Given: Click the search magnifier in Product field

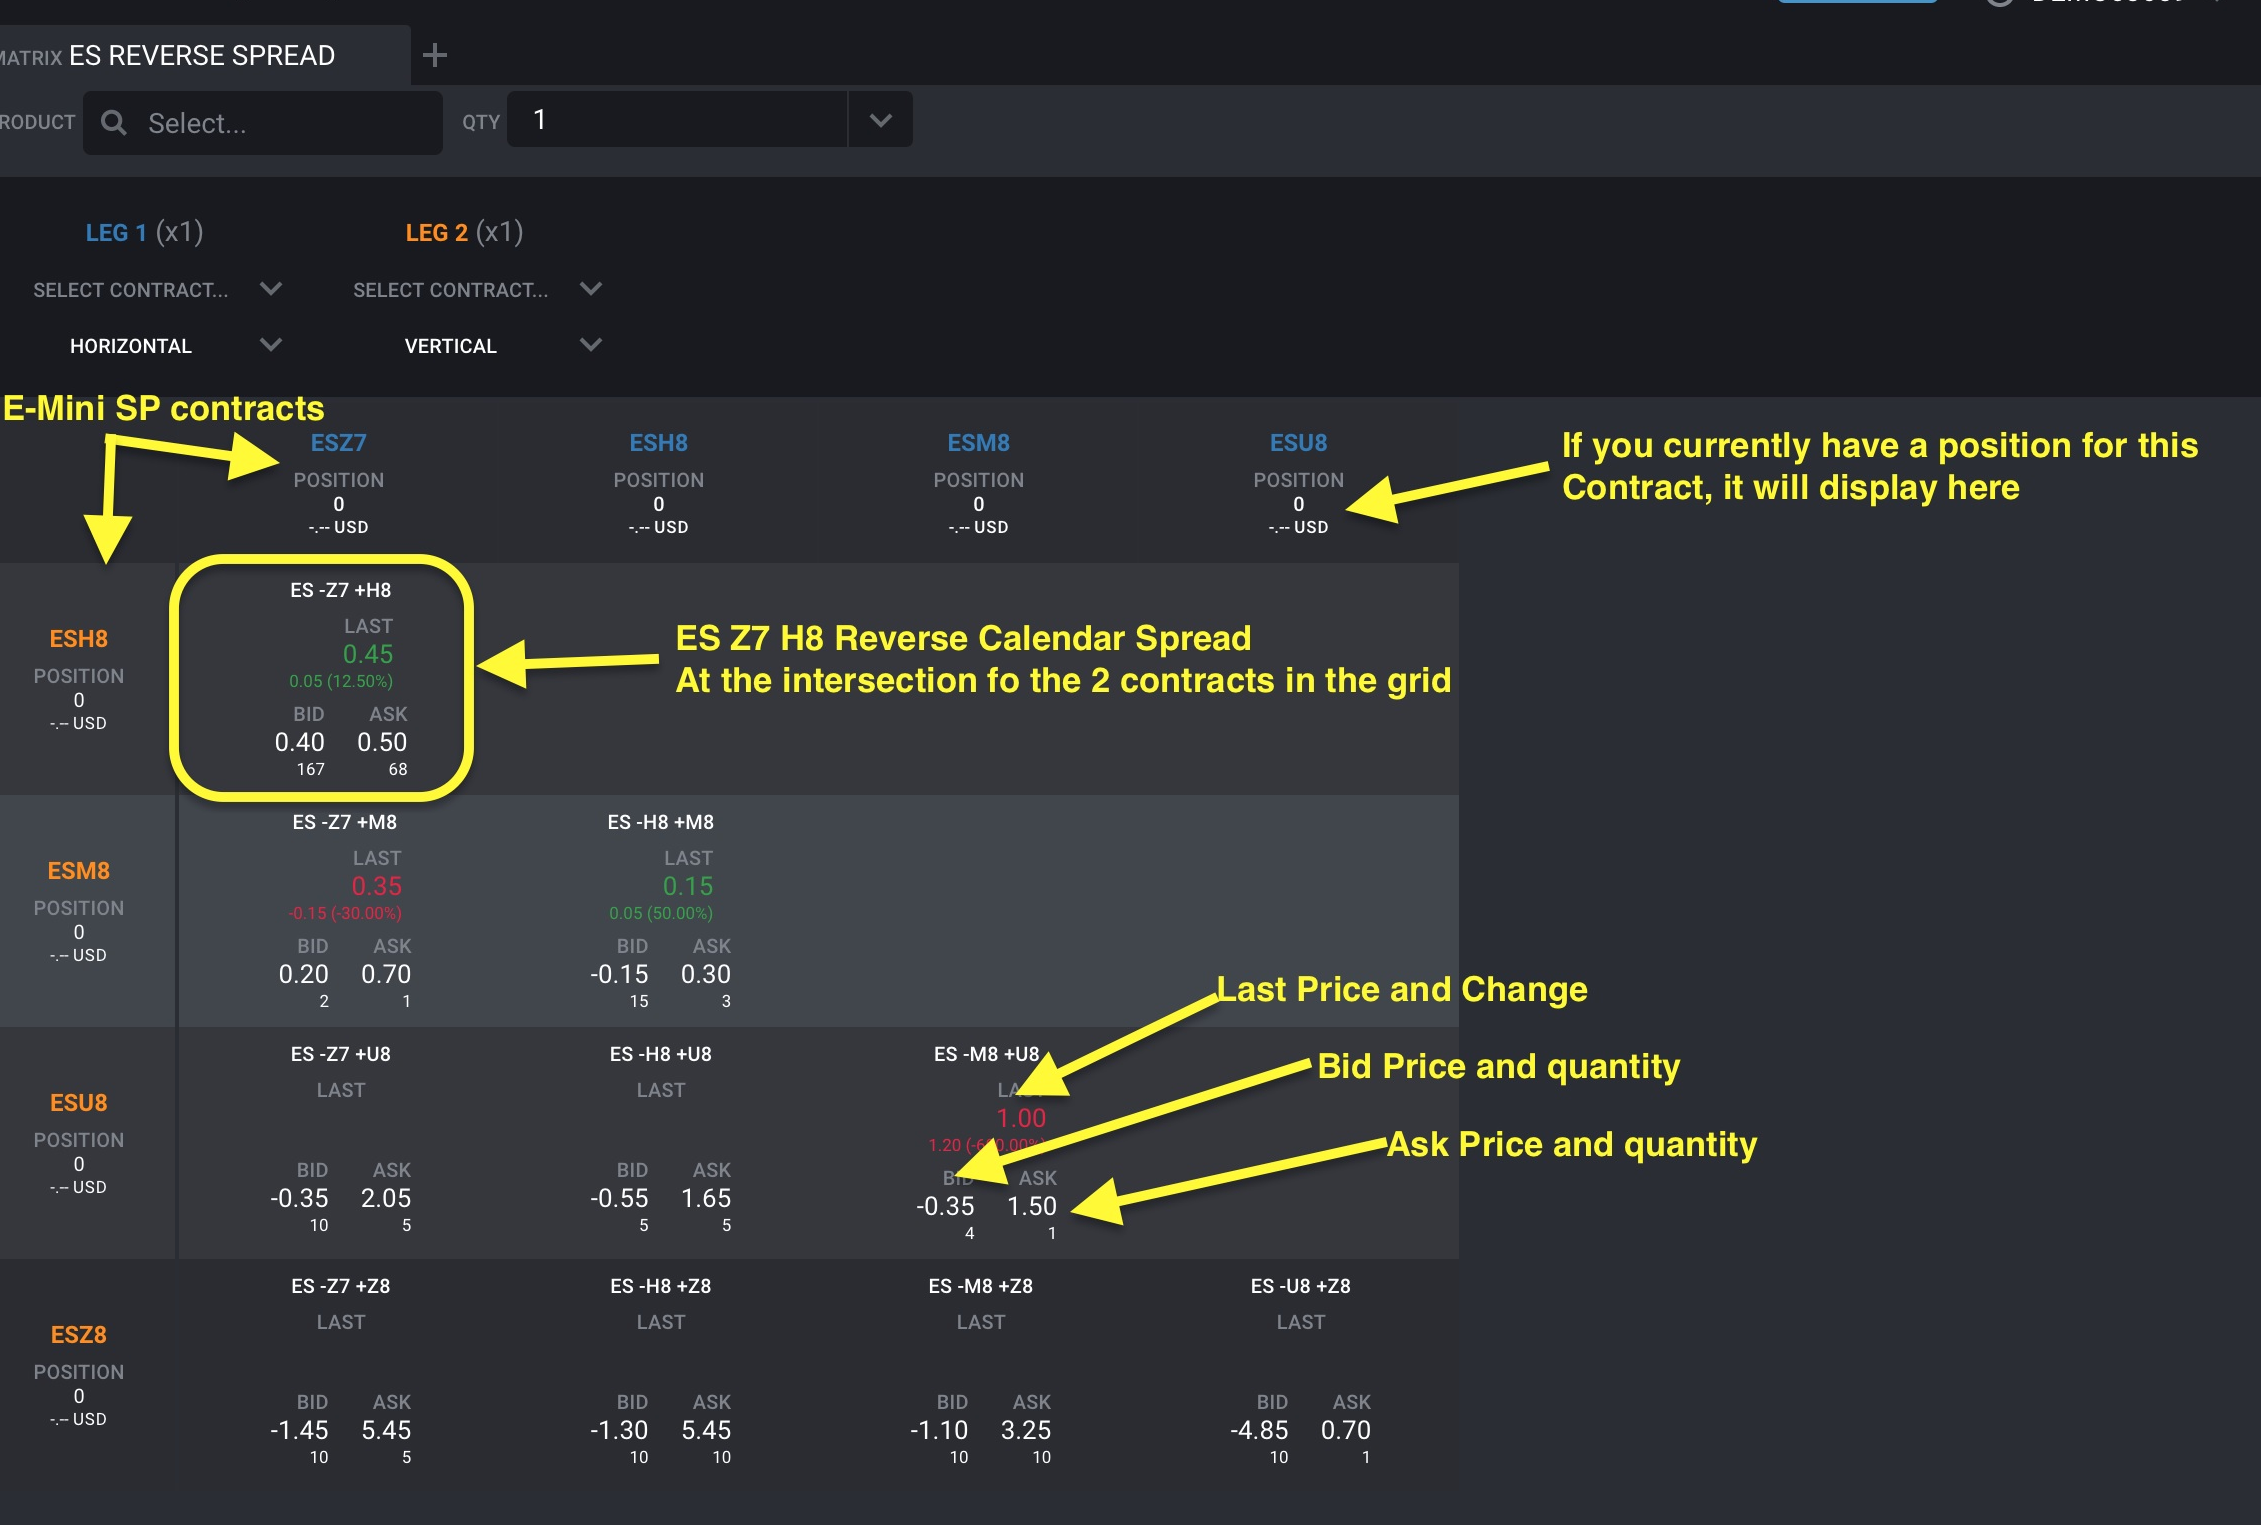Looking at the screenshot, I should (x=114, y=122).
